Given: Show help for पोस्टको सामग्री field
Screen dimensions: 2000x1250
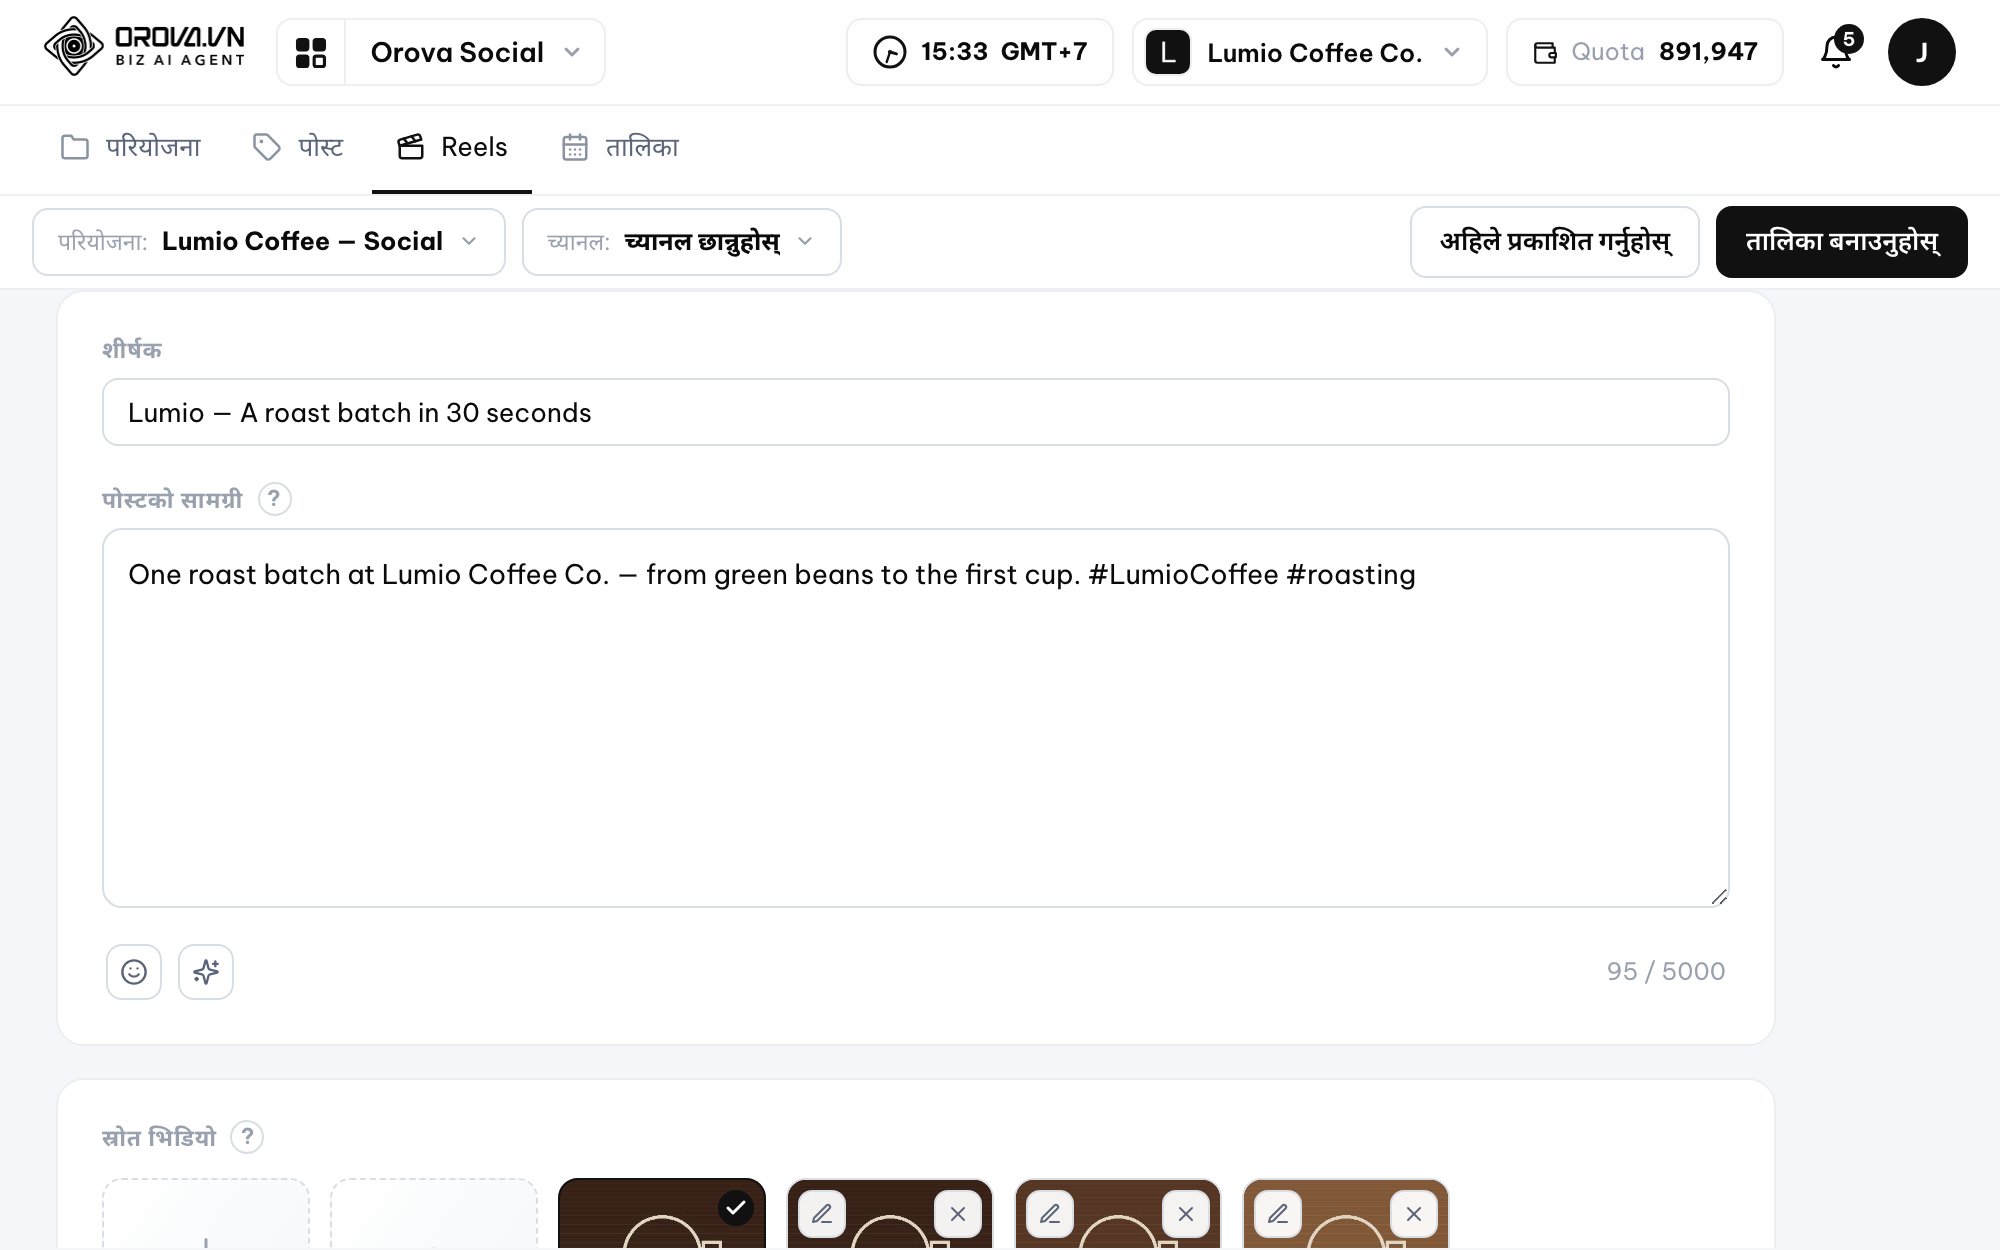Looking at the screenshot, I should pos(274,499).
